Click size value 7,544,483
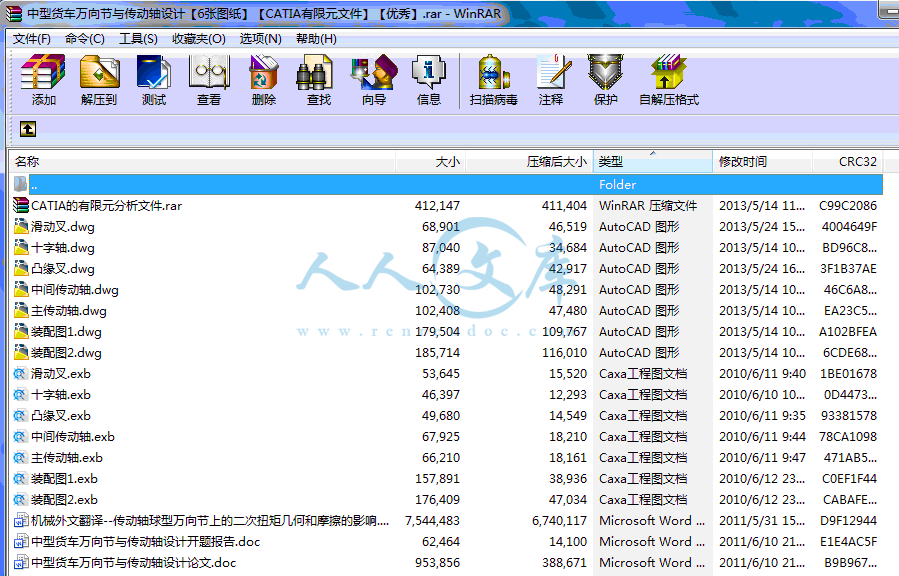 click(x=432, y=520)
